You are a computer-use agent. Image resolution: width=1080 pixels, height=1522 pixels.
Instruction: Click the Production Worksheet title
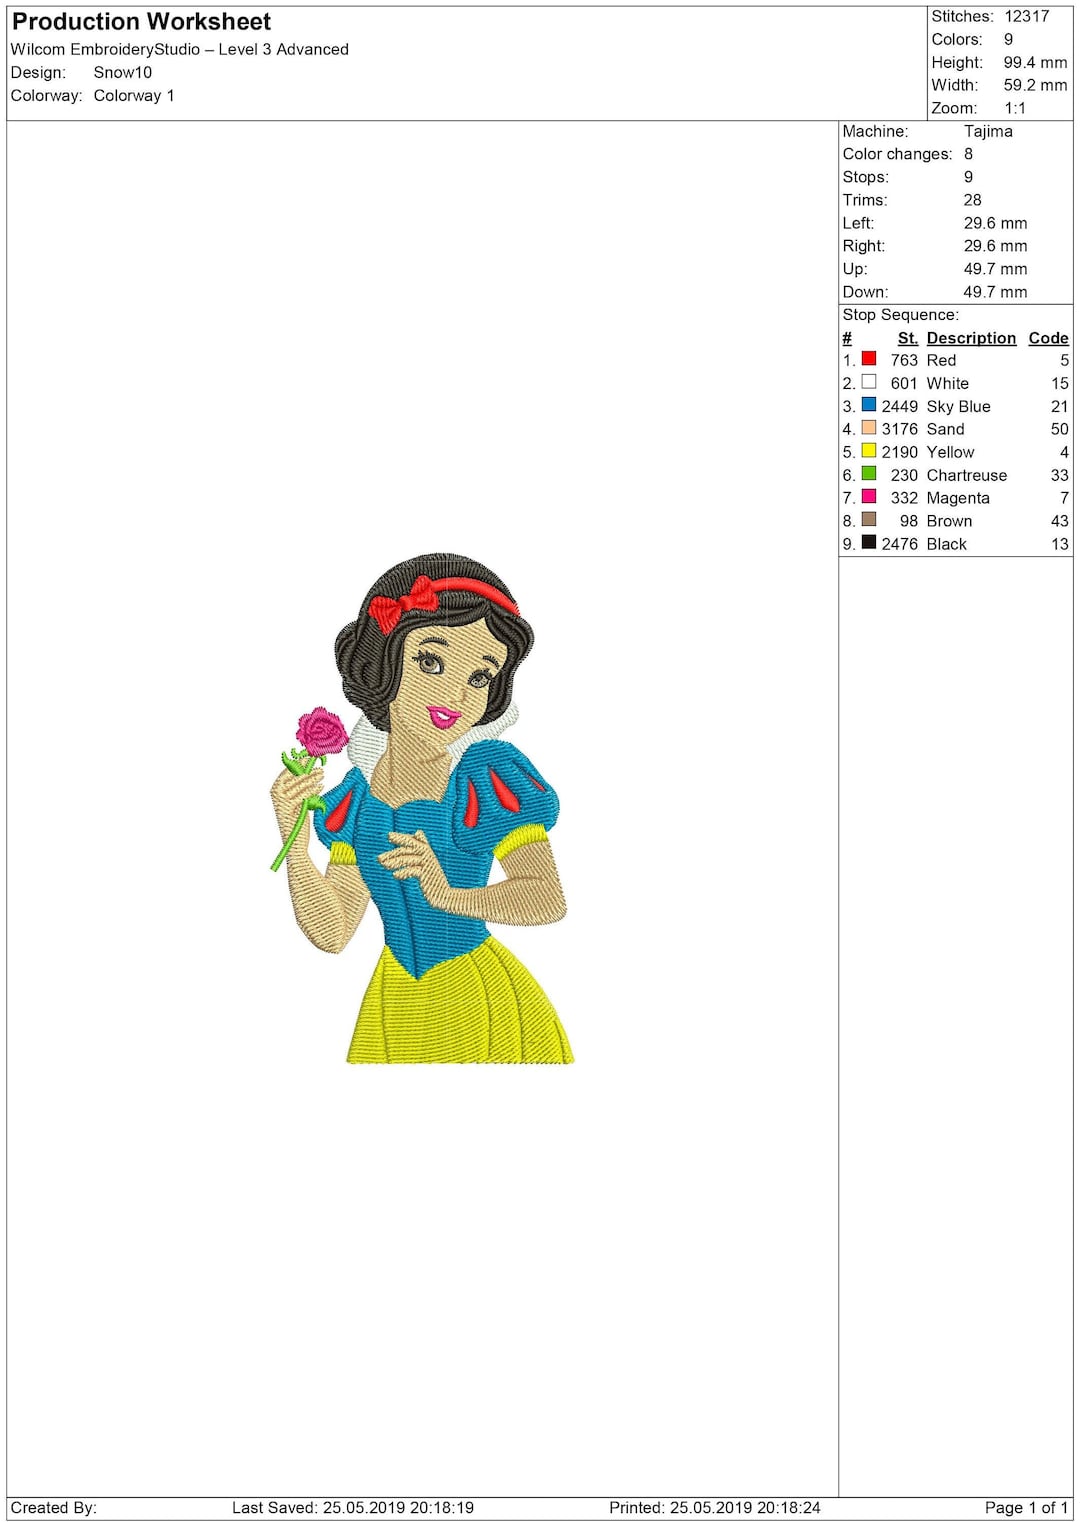[142, 21]
